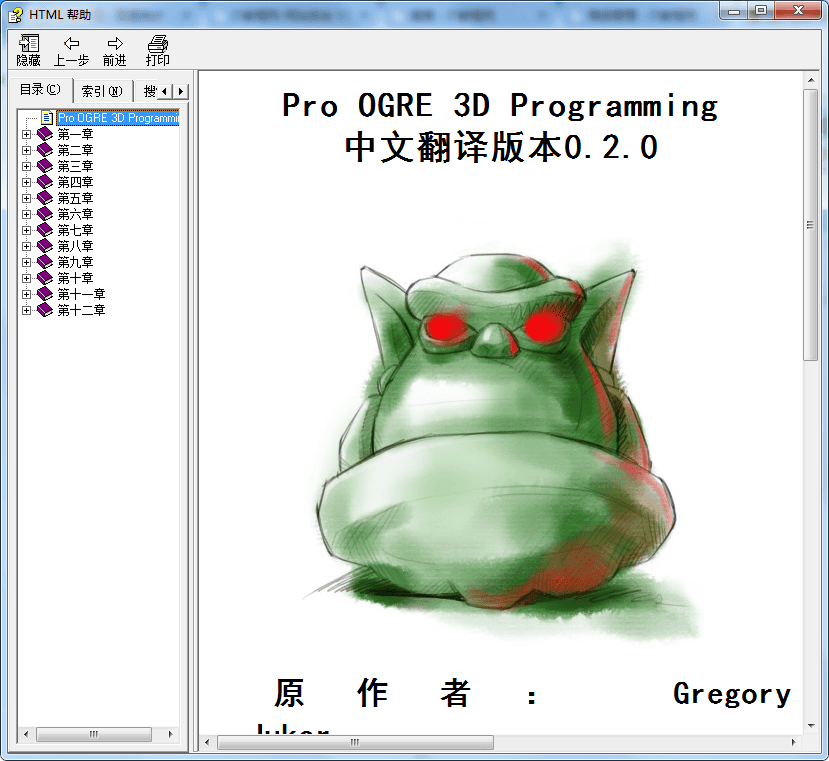This screenshot has height=761, width=829.
Task: Expand the 第一章 tree node
Action: (x=26, y=133)
